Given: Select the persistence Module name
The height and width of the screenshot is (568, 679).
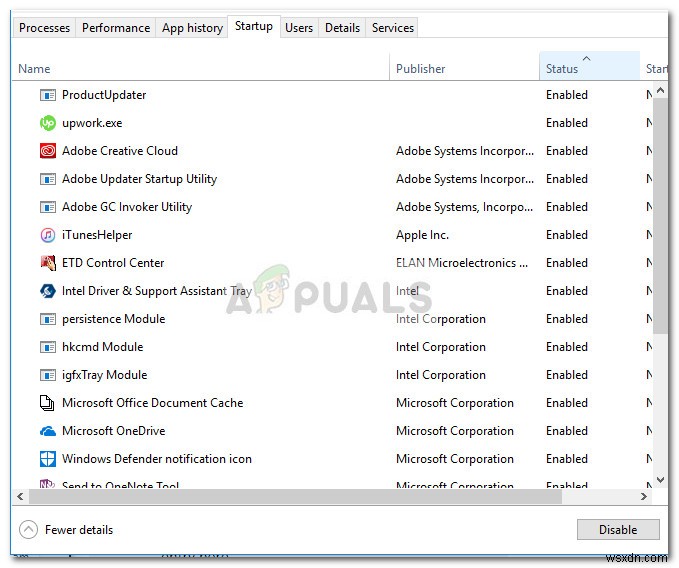Looking at the screenshot, I should (x=113, y=319).
